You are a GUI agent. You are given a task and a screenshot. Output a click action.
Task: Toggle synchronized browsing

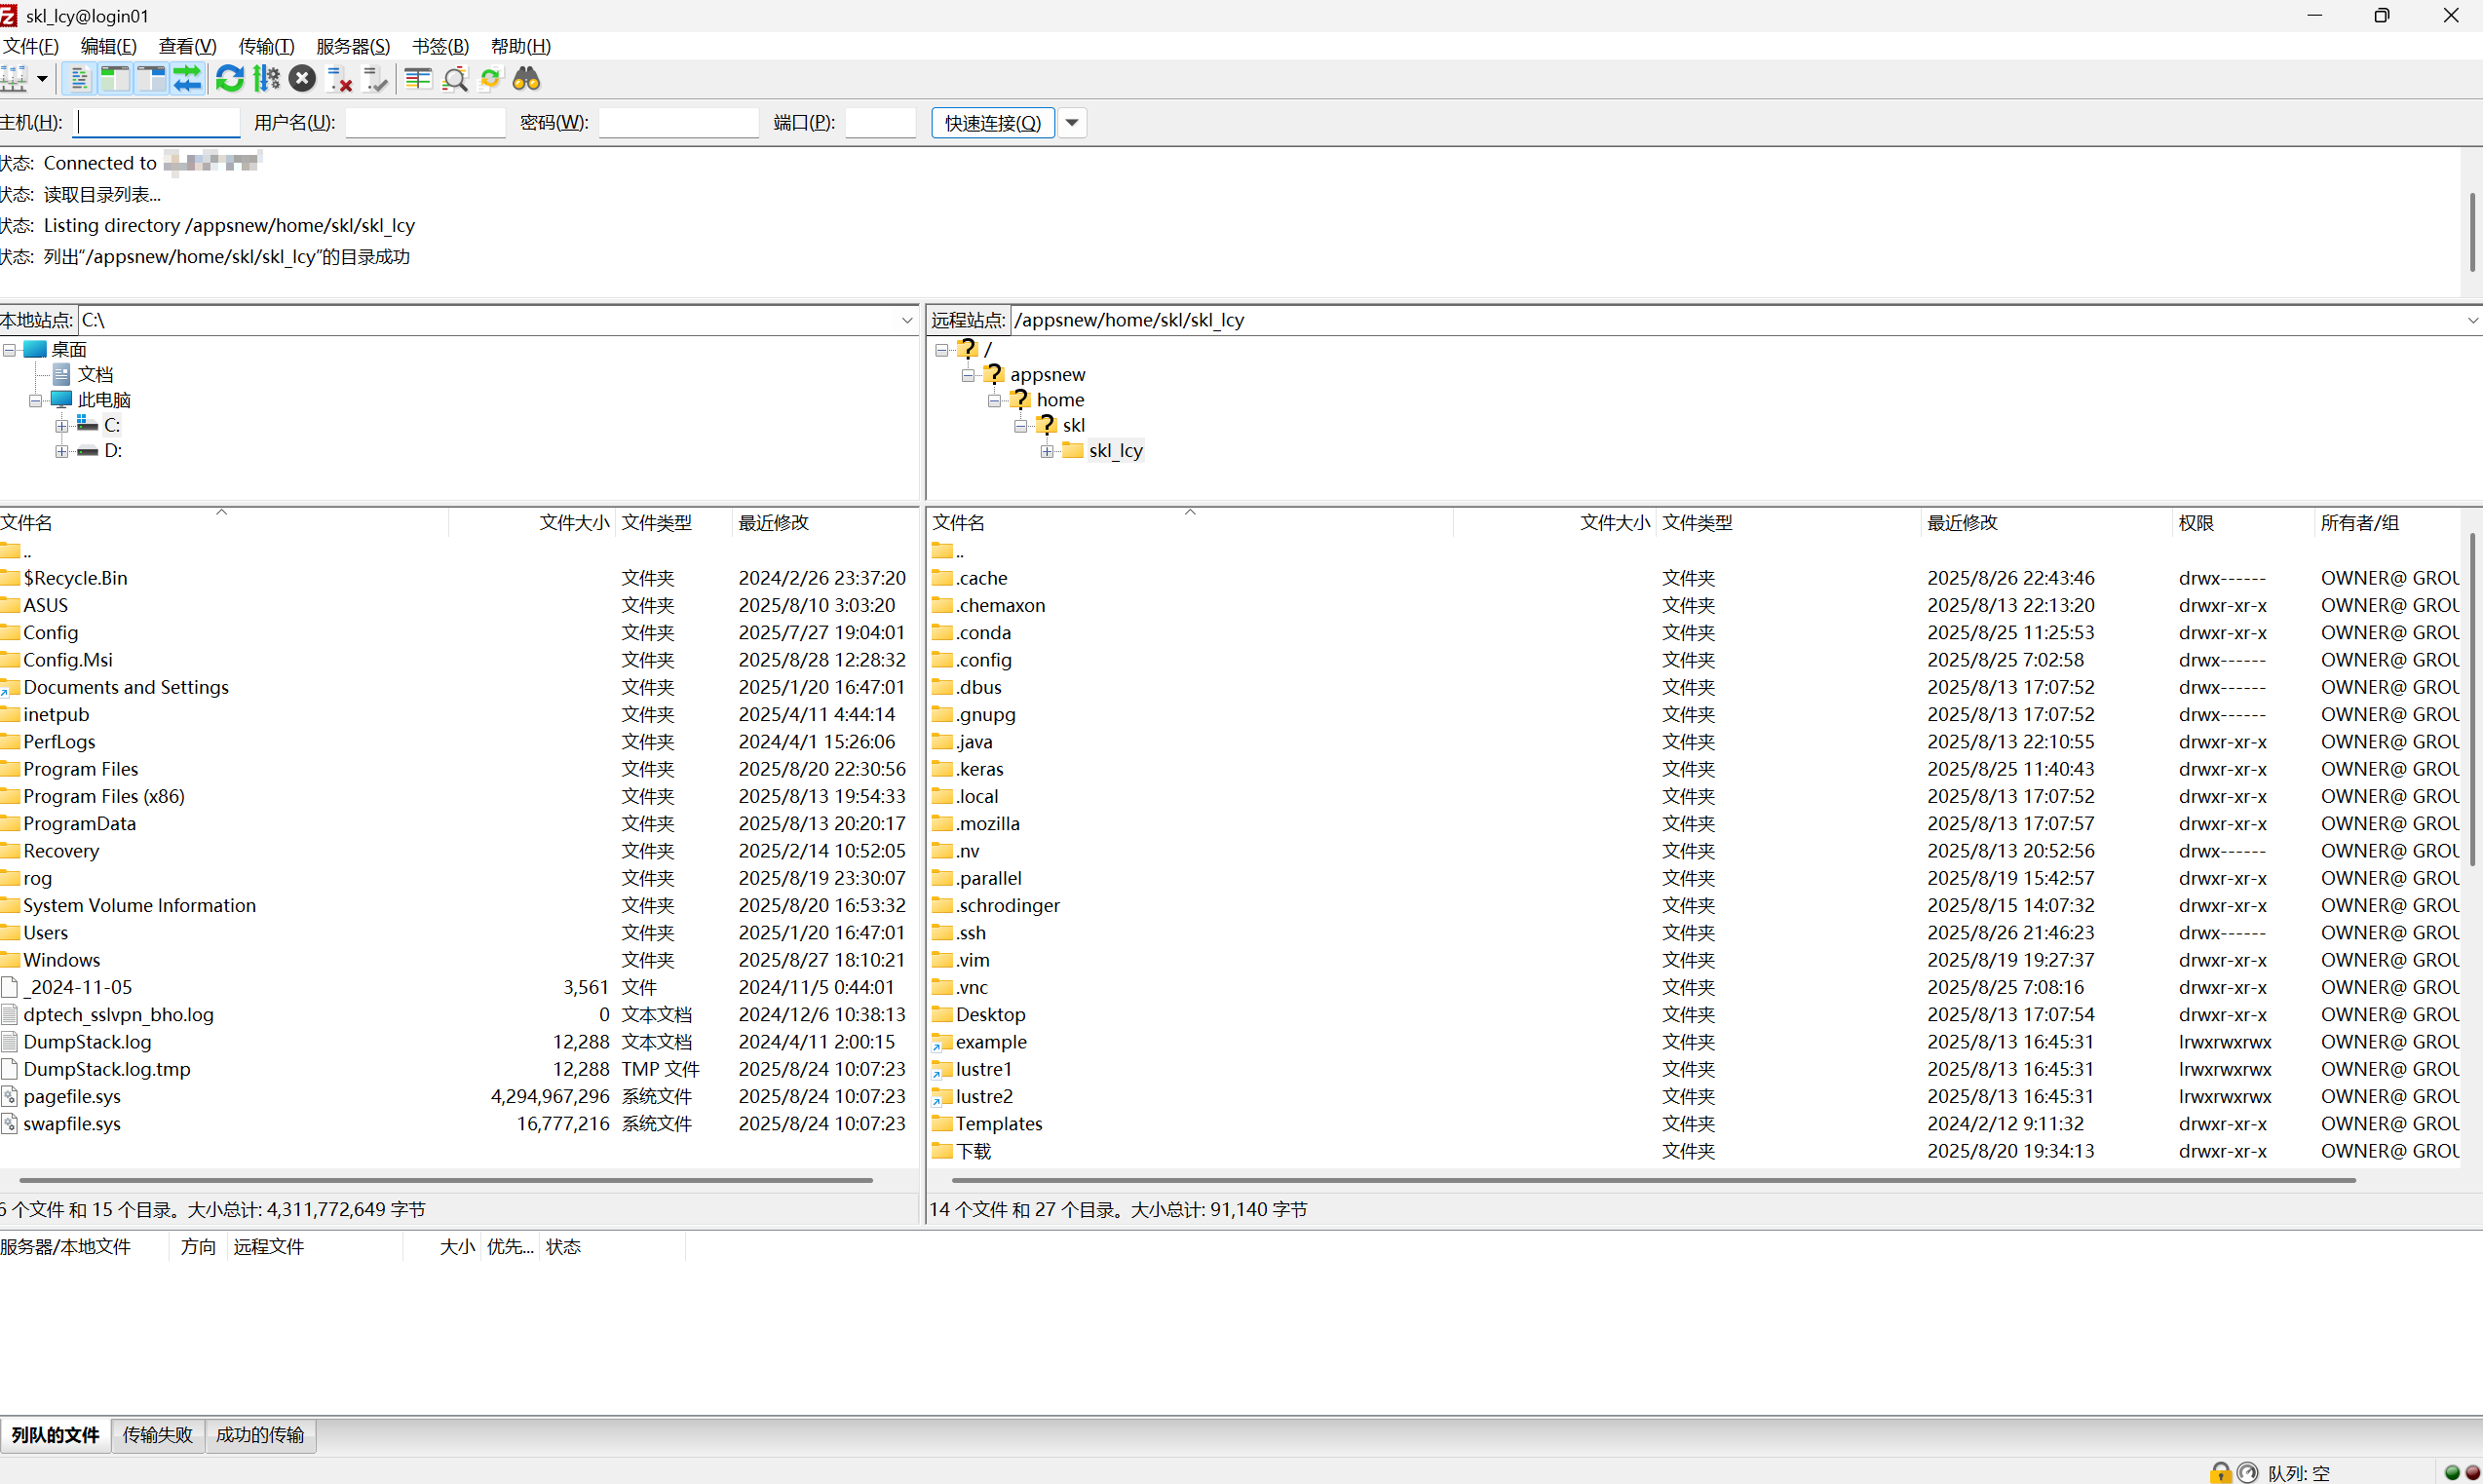pos(490,78)
